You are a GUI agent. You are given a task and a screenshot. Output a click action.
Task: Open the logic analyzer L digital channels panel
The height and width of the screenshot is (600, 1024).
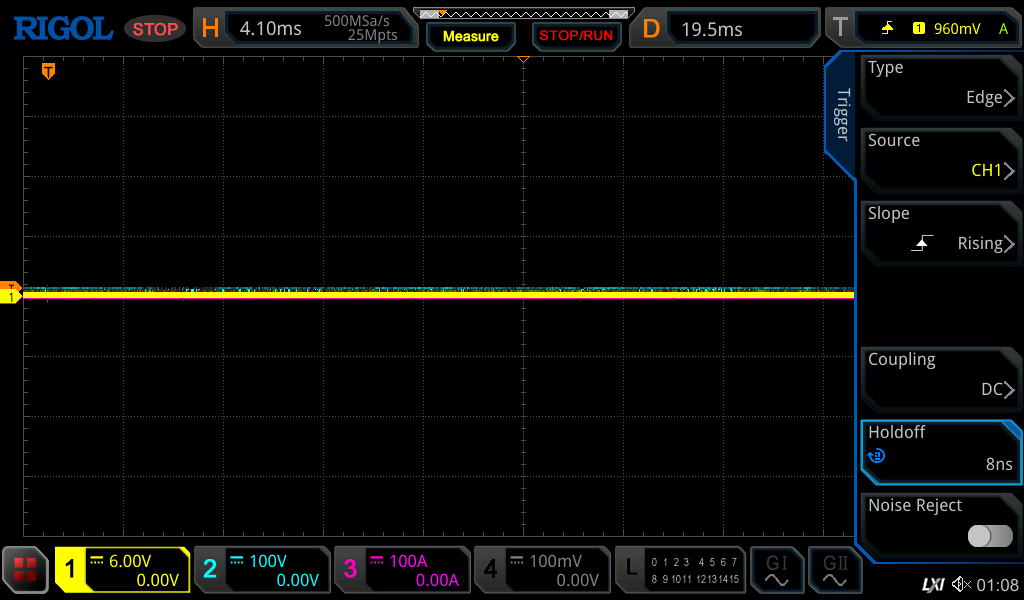point(679,570)
